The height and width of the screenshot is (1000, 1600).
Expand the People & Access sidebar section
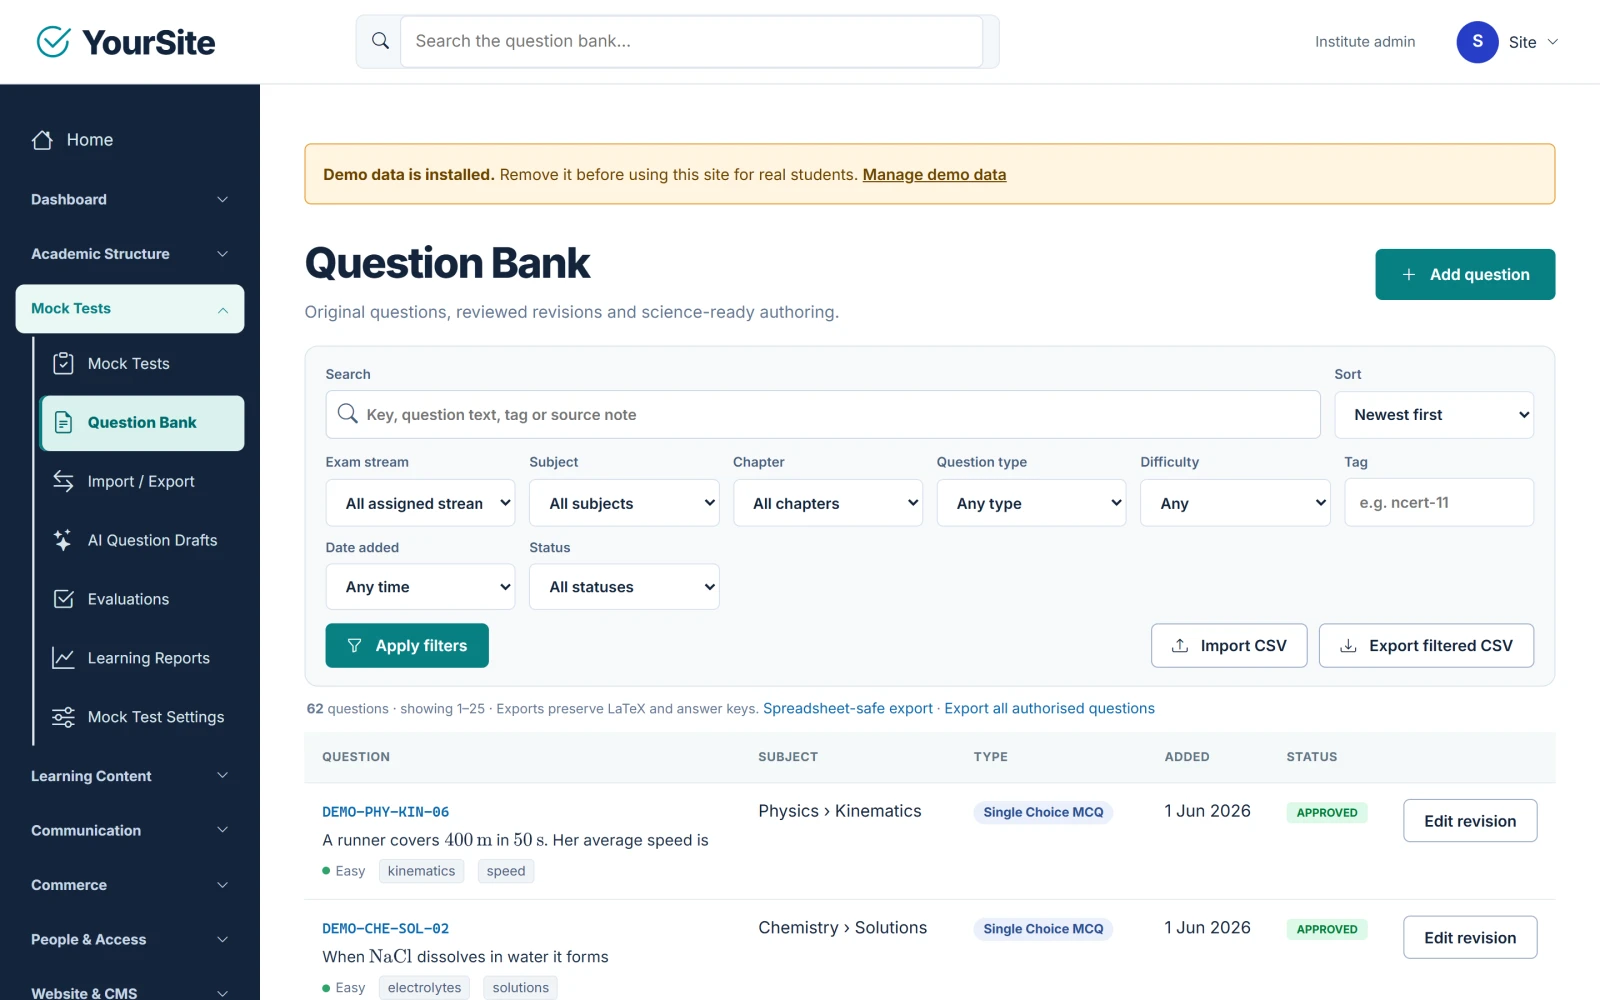(x=130, y=940)
